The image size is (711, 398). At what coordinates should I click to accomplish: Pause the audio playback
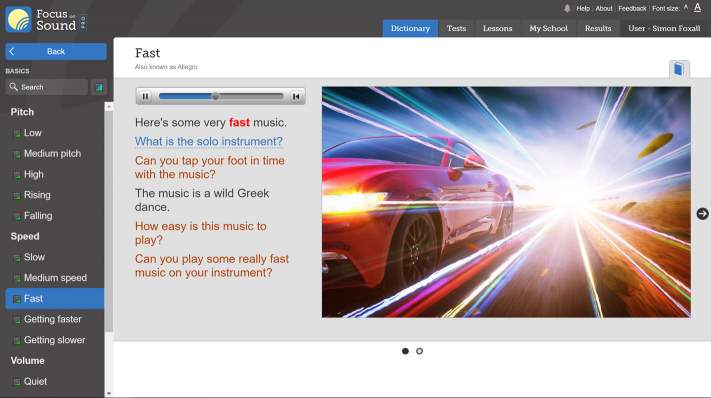[x=145, y=96]
